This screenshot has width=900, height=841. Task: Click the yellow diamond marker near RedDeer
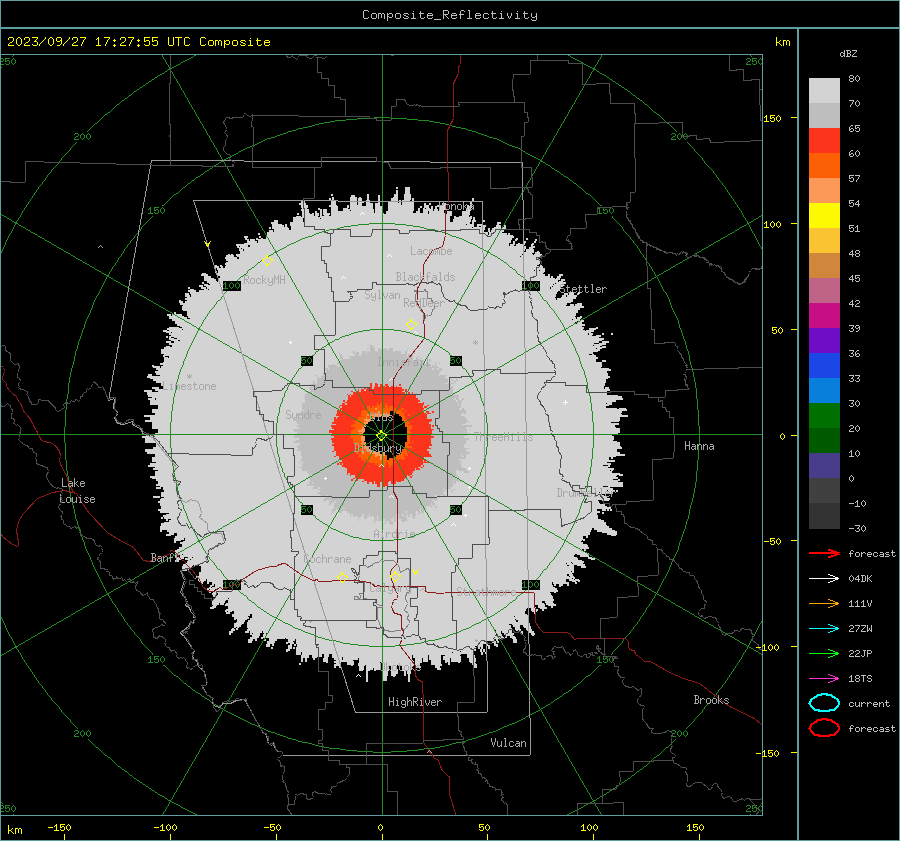coord(411,325)
